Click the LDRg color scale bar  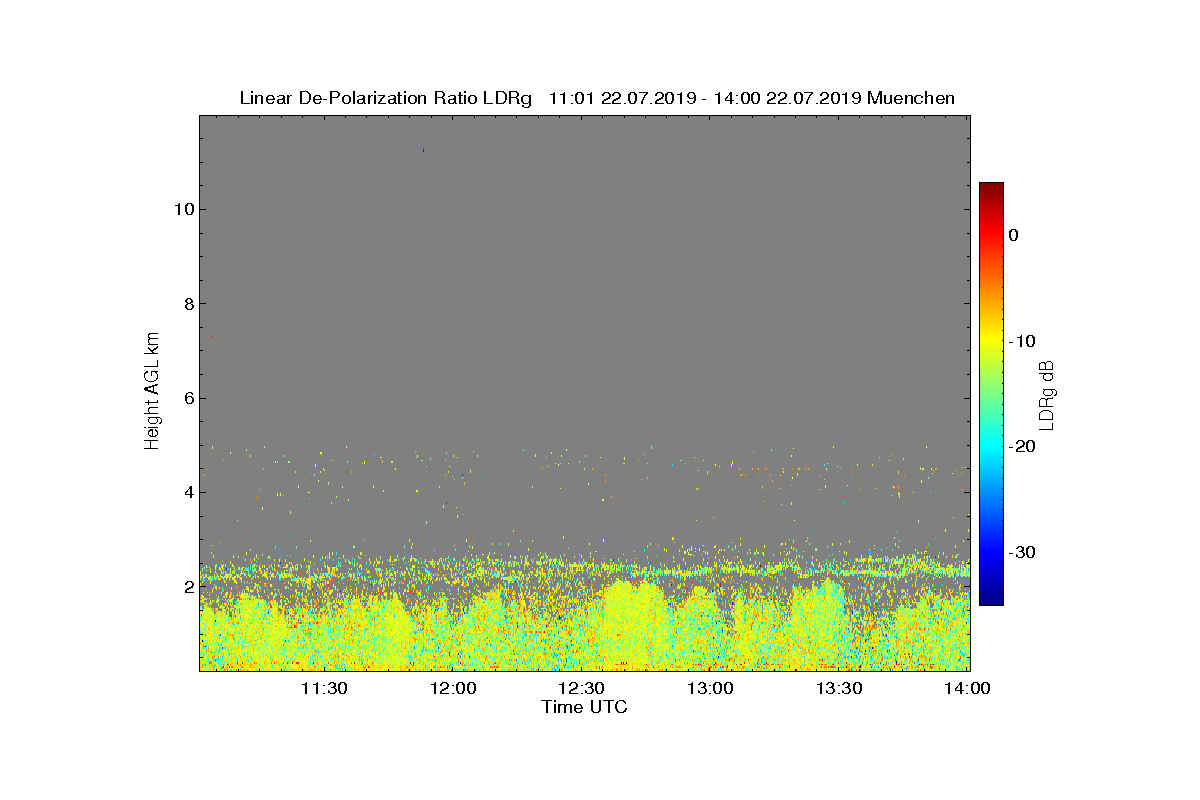(991, 394)
